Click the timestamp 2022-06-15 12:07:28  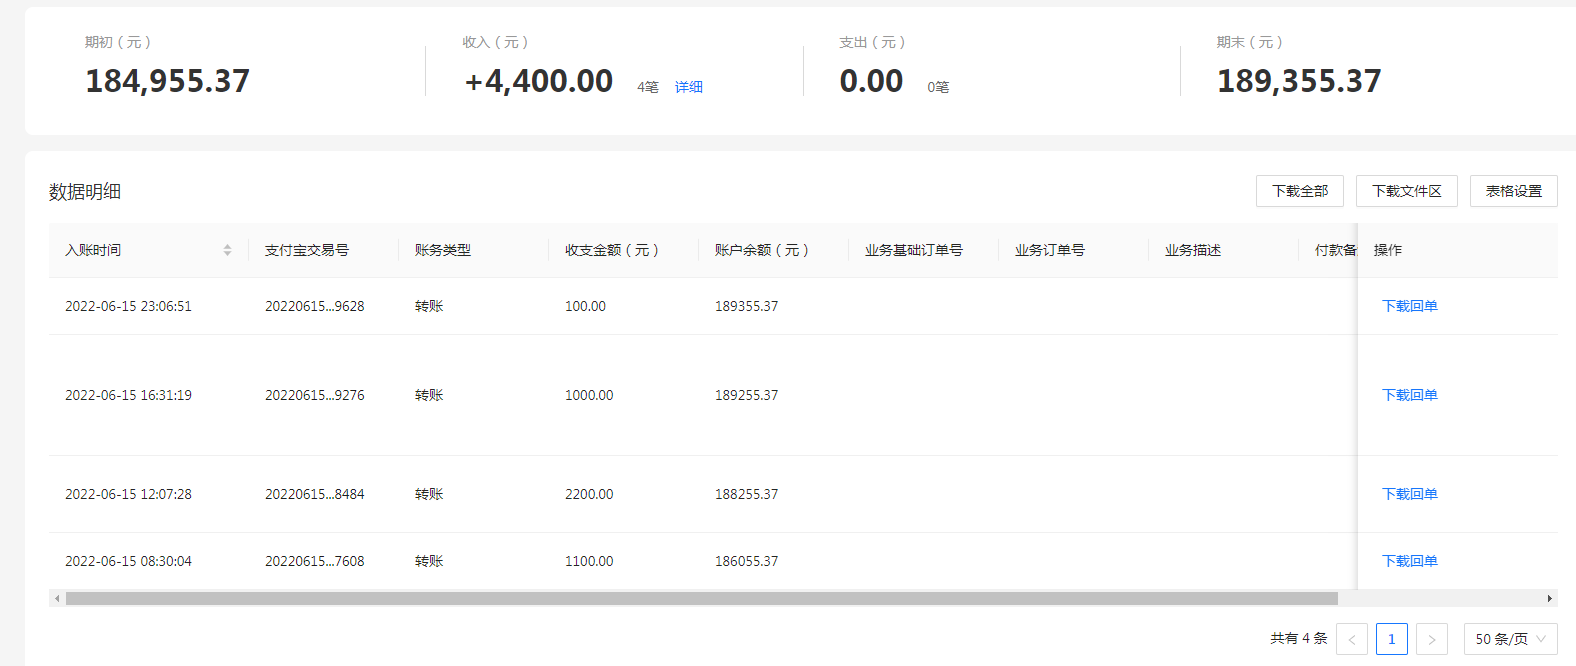tap(128, 494)
